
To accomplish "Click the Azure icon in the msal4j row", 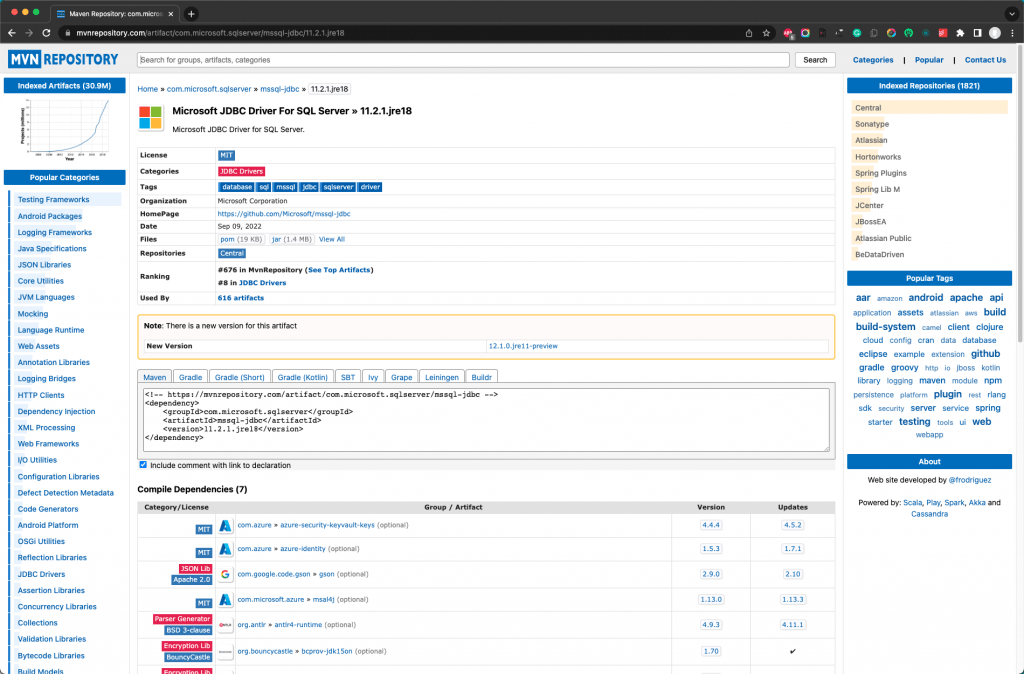I will point(225,600).
